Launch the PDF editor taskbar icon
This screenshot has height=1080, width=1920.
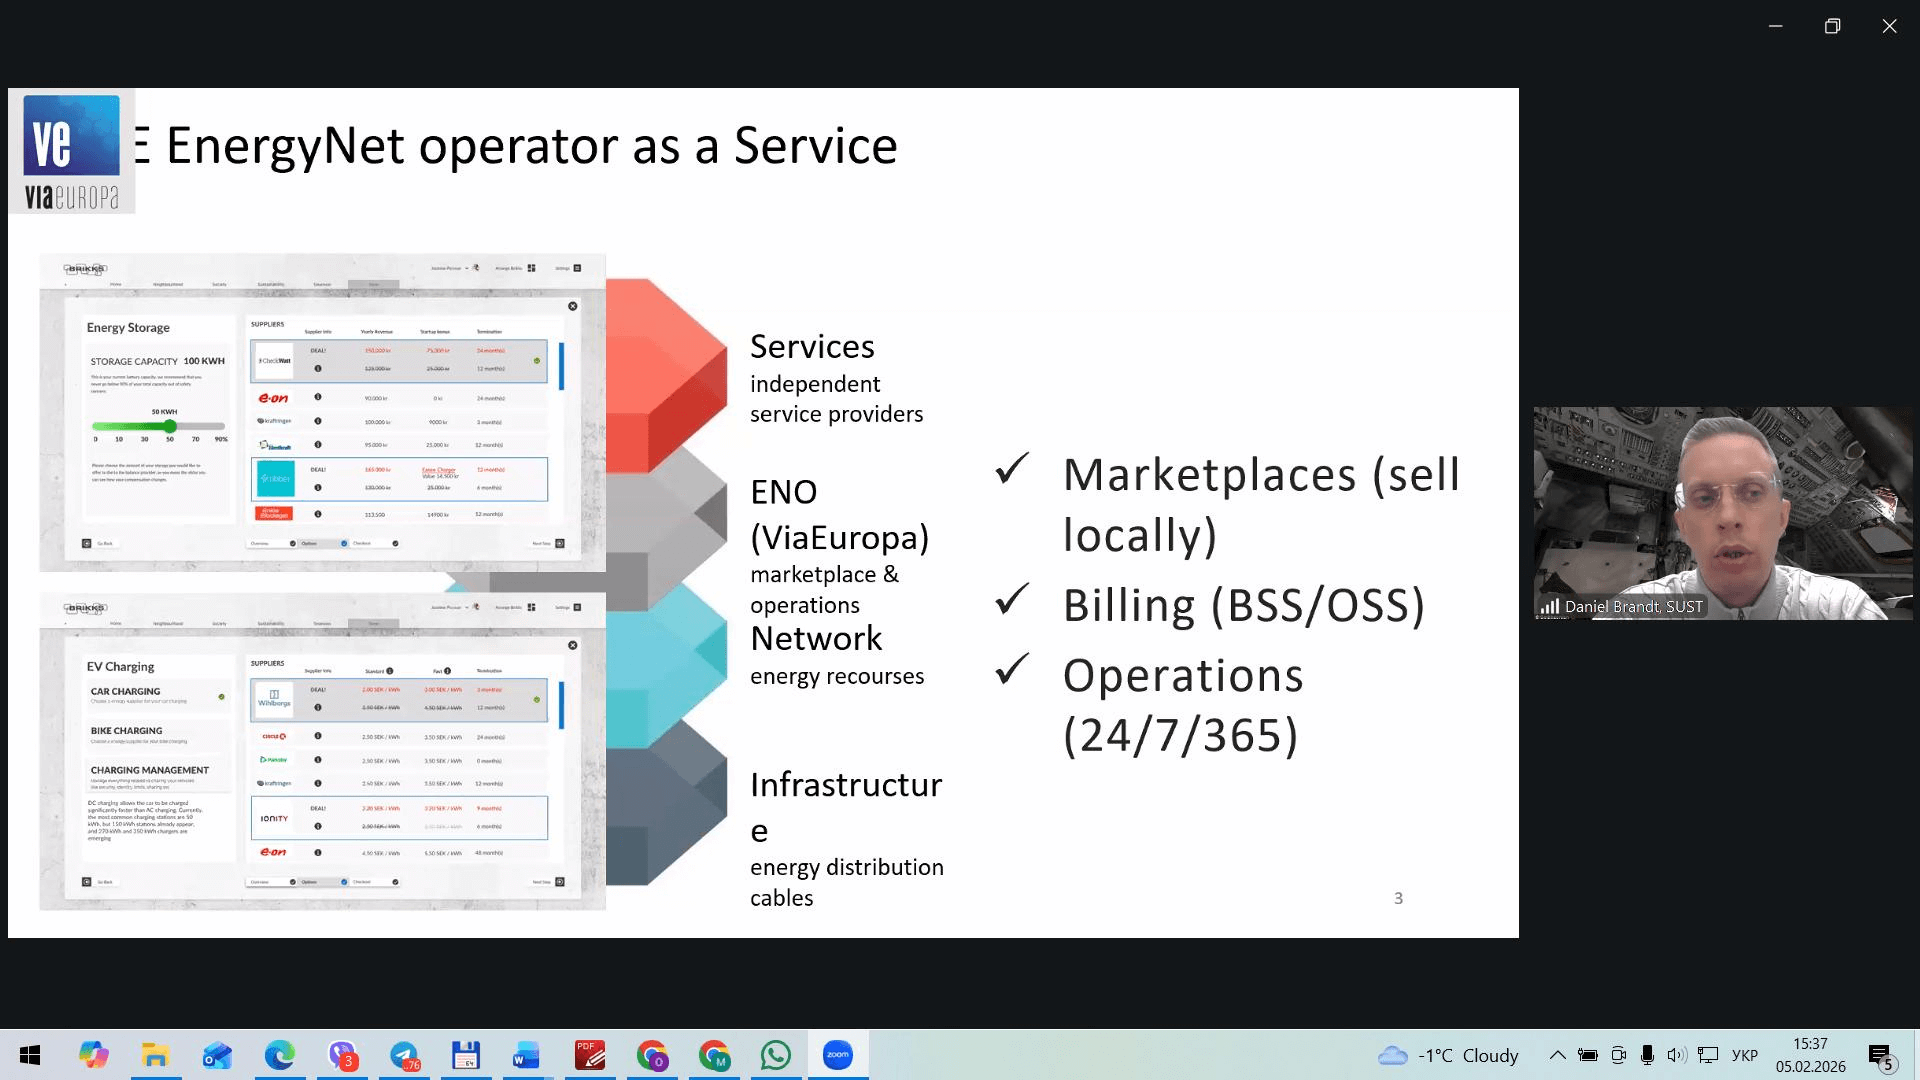click(590, 1055)
